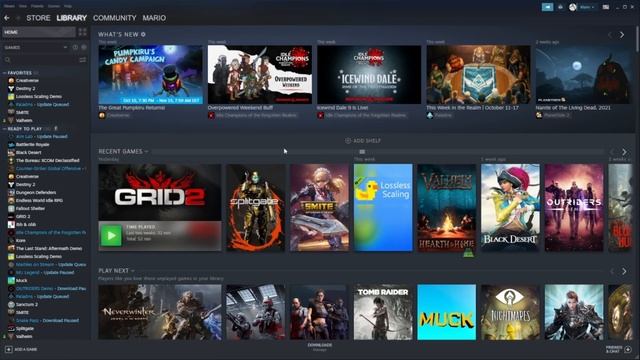Show next What's New items arrow
The height and width of the screenshot is (360, 640).
tap(622, 35)
